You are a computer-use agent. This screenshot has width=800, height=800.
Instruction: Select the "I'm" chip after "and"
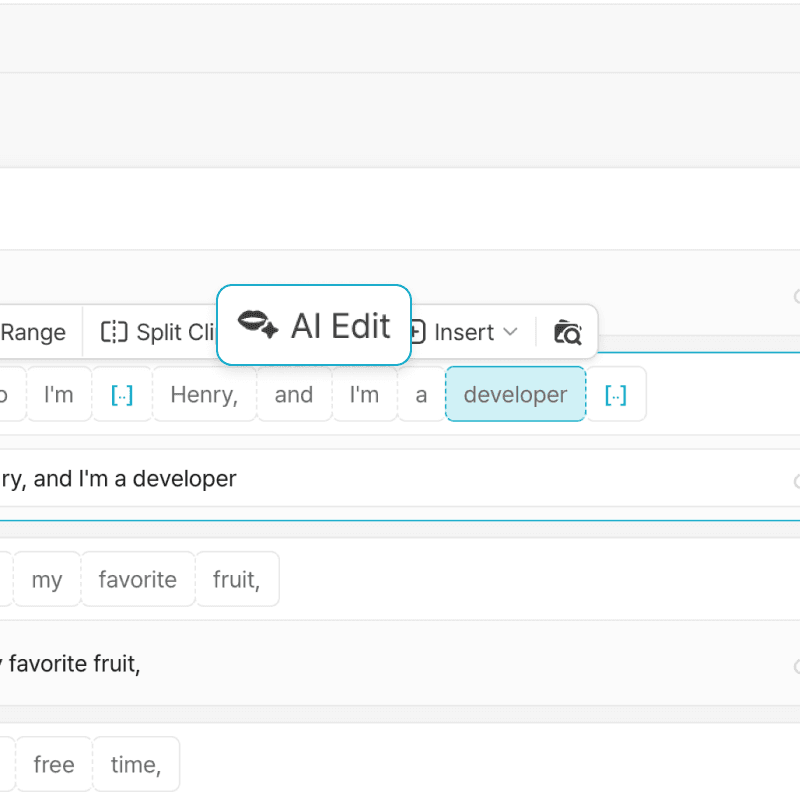pos(364,395)
